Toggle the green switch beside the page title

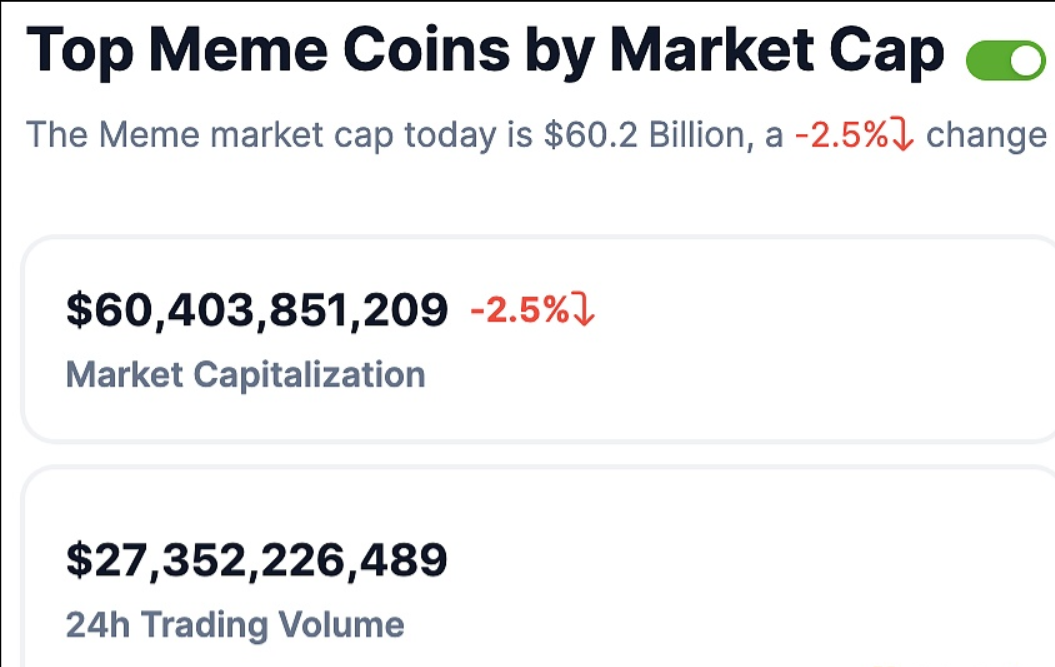(x=1004, y=61)
